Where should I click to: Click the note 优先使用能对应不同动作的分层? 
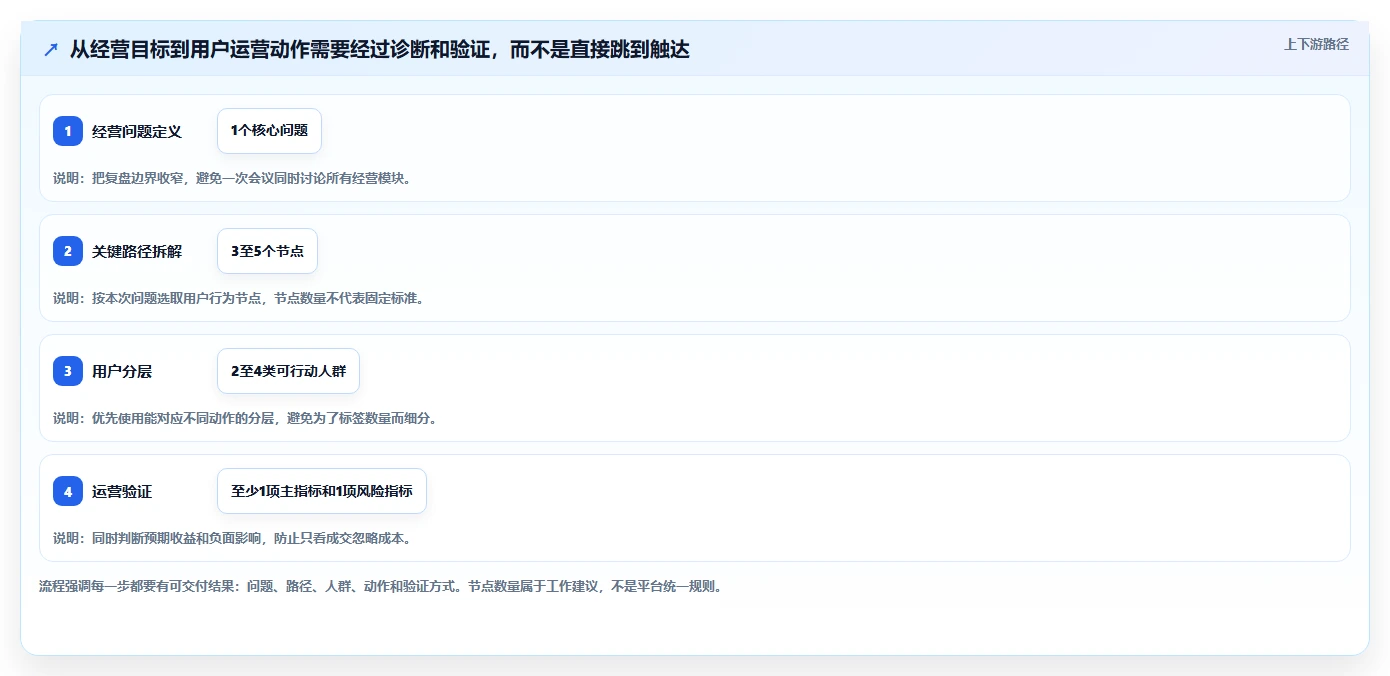click(245, 418)
